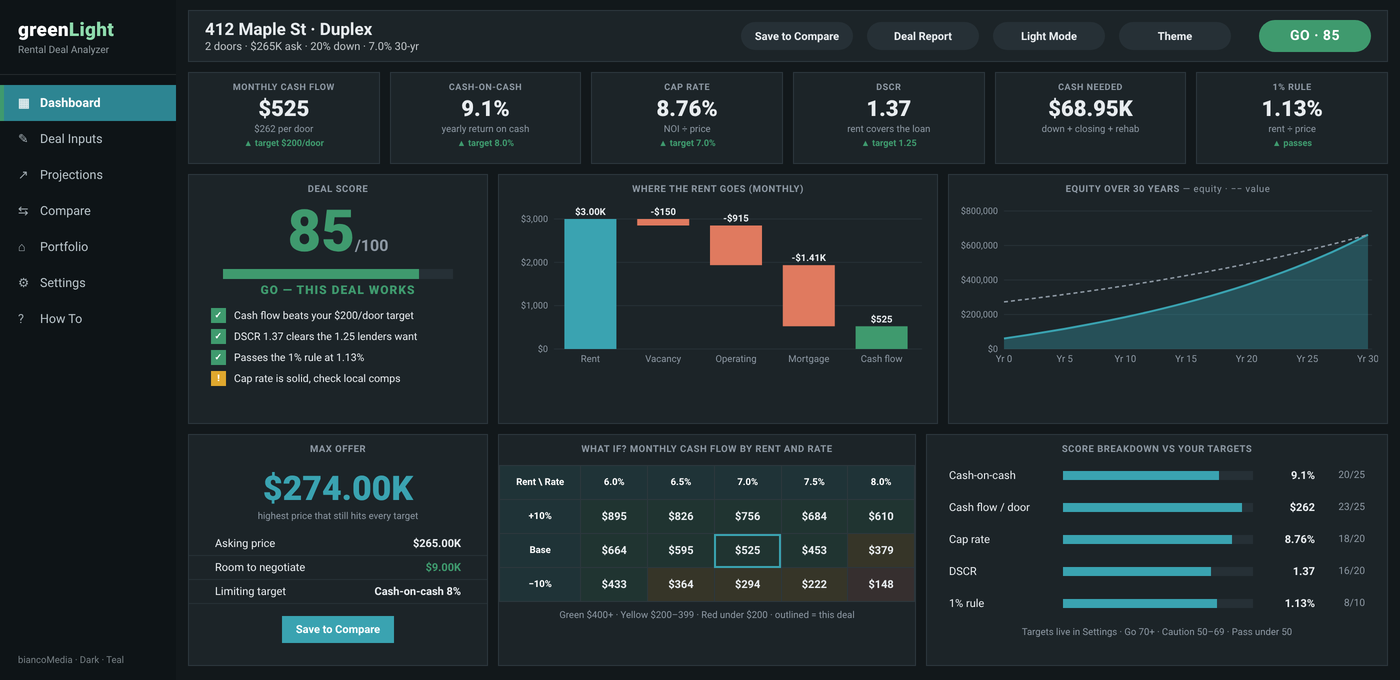Click the Cap rate score bar
Screen dimensions: 1400x680
[x=1158, y=539]
